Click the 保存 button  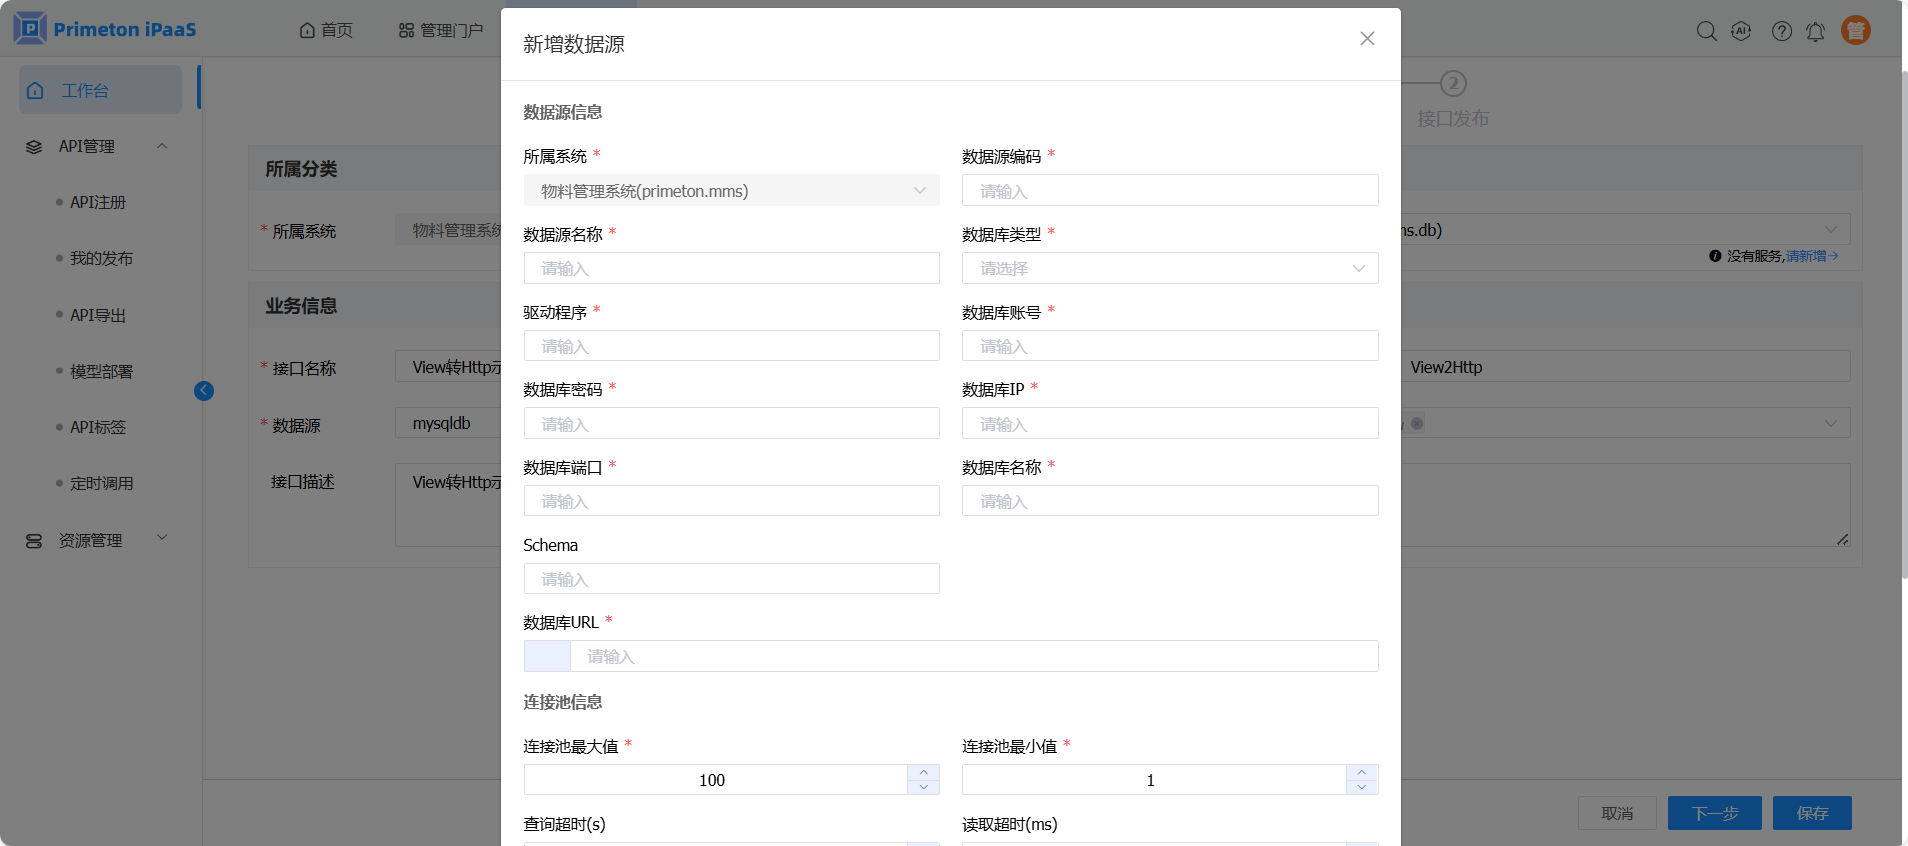[x=1811, y=813]
